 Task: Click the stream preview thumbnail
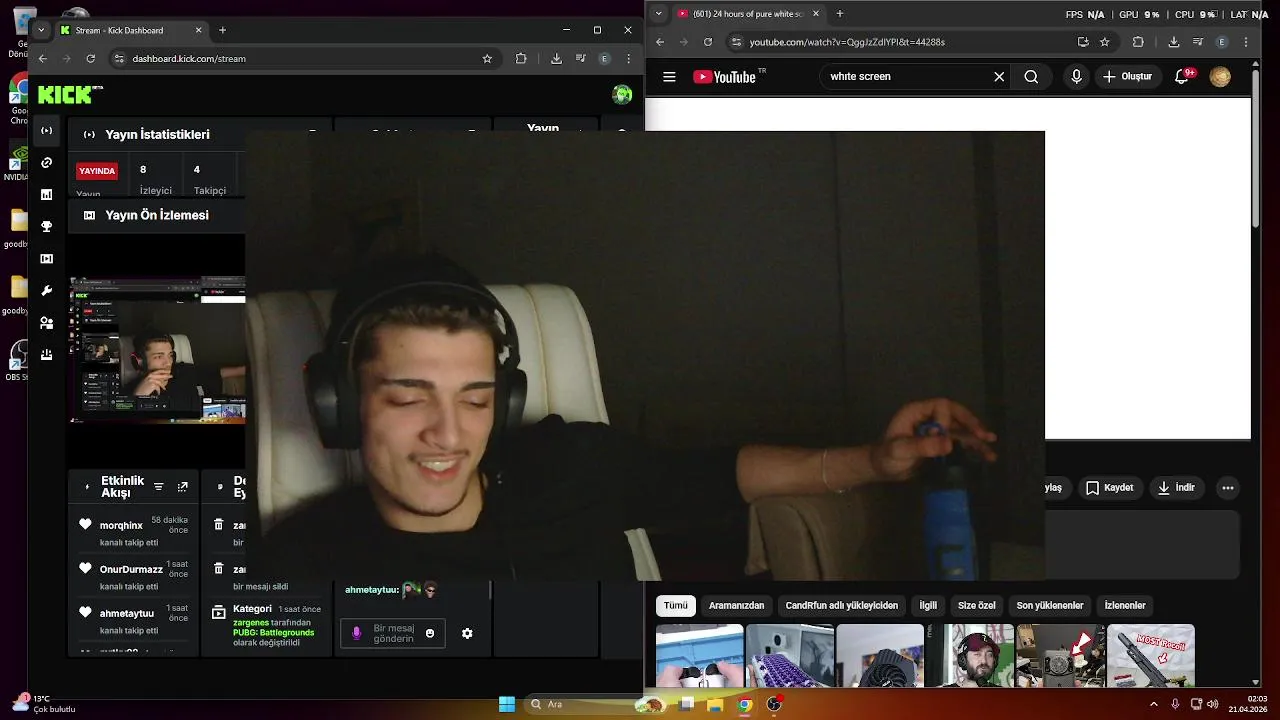[x=158, y=350]
